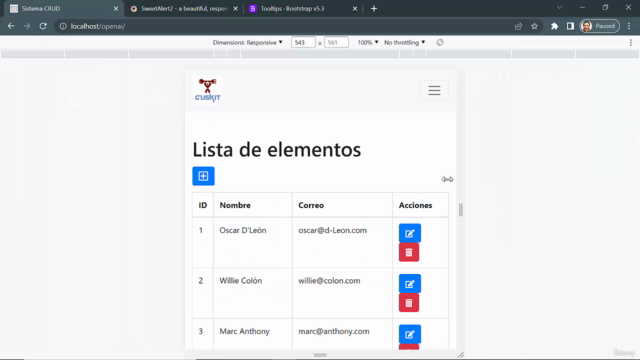
Task: Edit the Willie Colón row
Action: click(x=409, y=284)
